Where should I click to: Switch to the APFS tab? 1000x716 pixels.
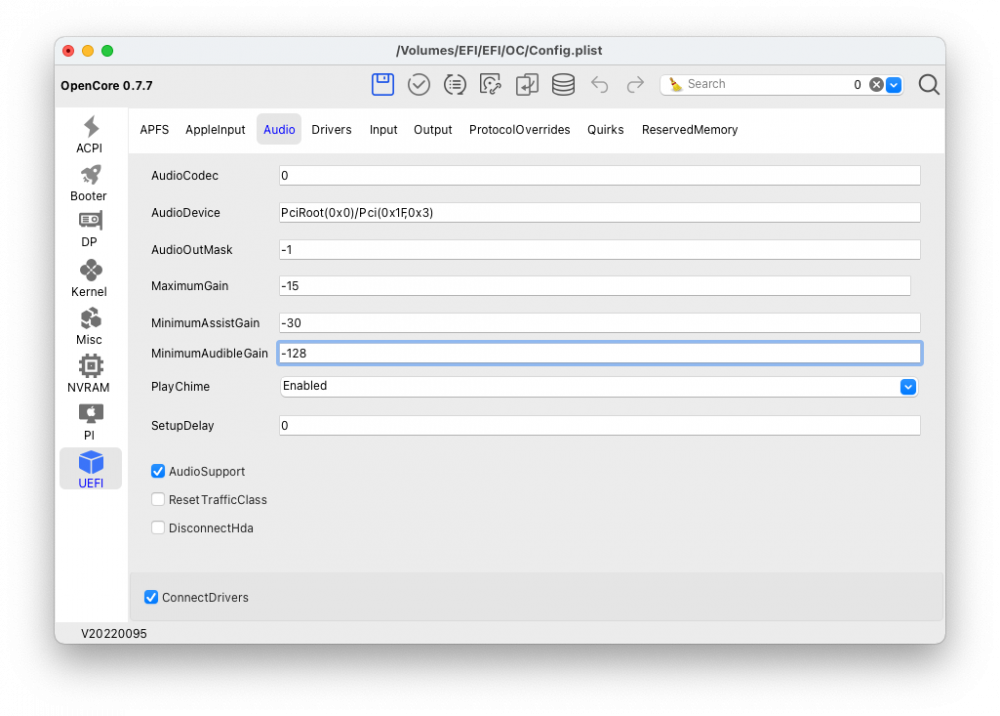click(x=154, y=129)
